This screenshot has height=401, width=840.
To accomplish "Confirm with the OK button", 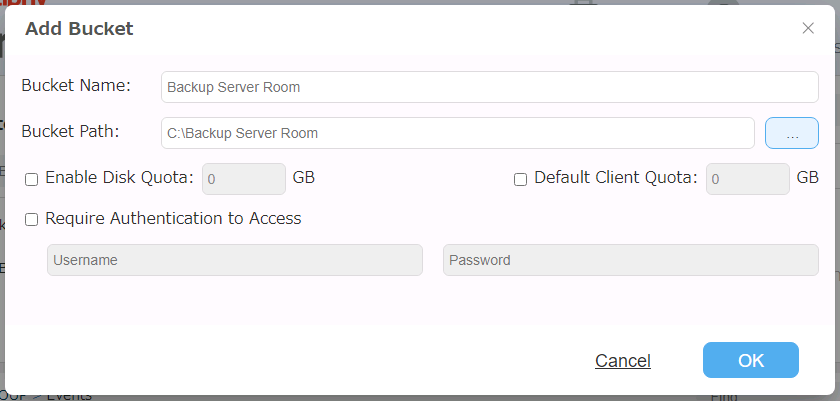I will point(750,360).
